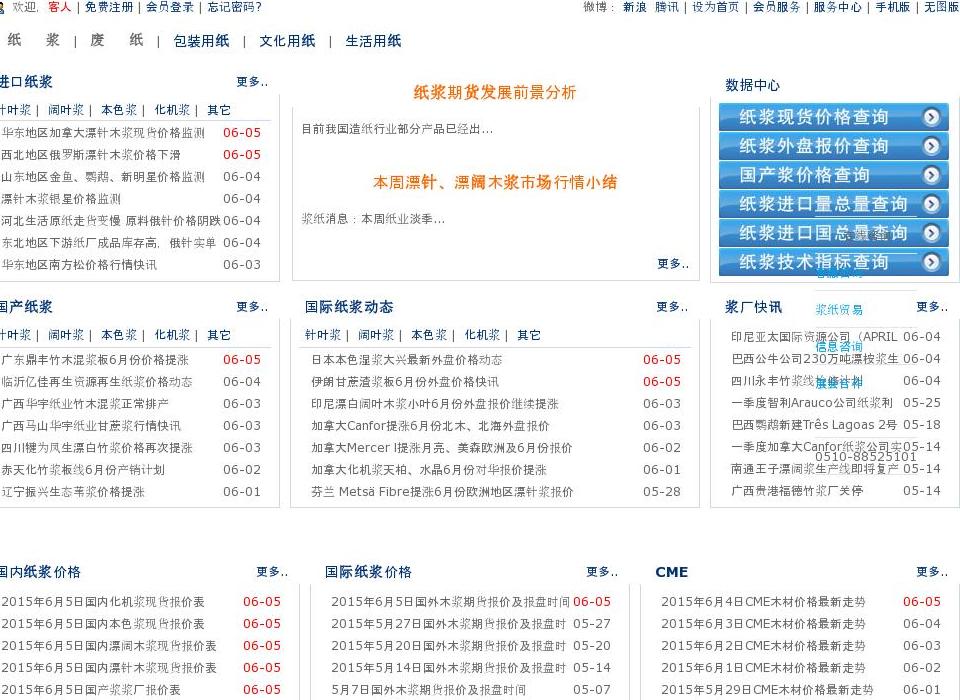The height and width of the screenshot is (700, 960).
Task: Click 更多 in center headline box
Action: 673,263
